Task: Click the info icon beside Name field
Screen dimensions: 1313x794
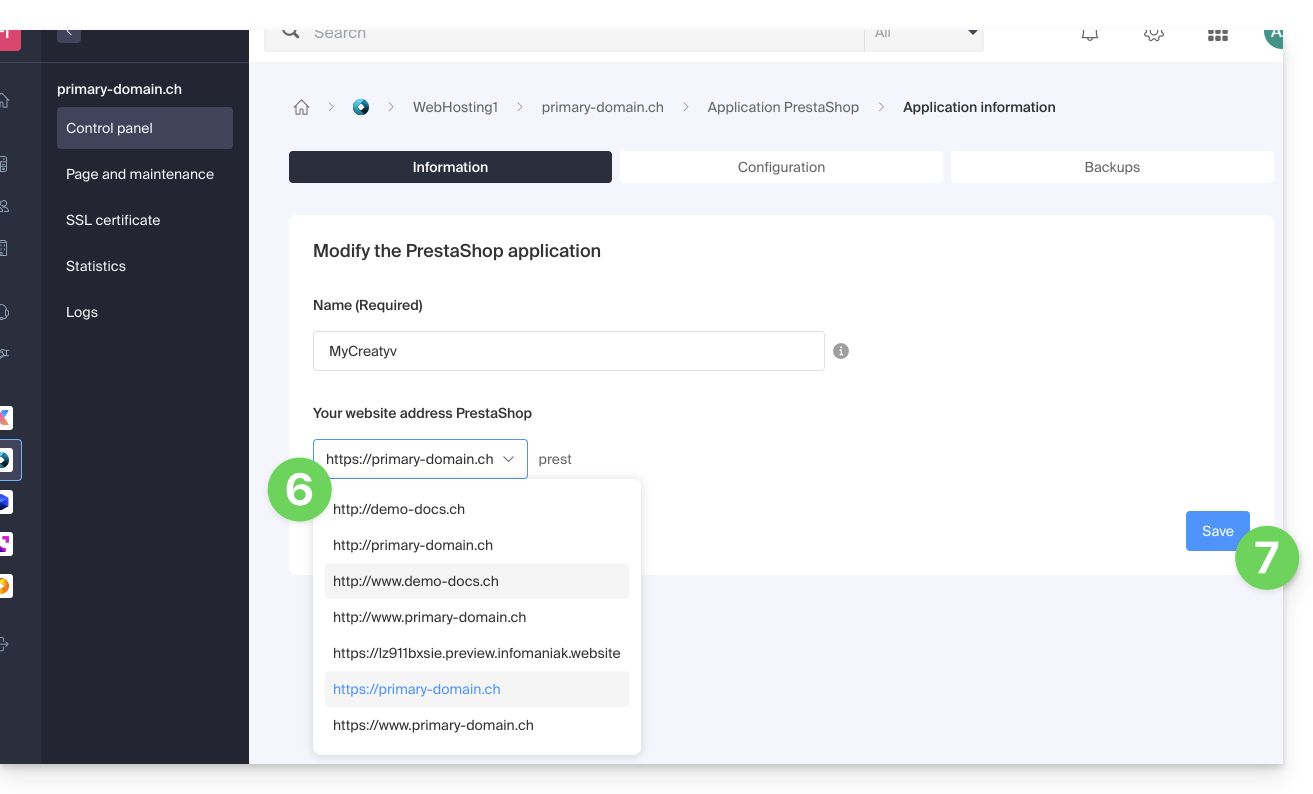Action: [x=841, y=351]
